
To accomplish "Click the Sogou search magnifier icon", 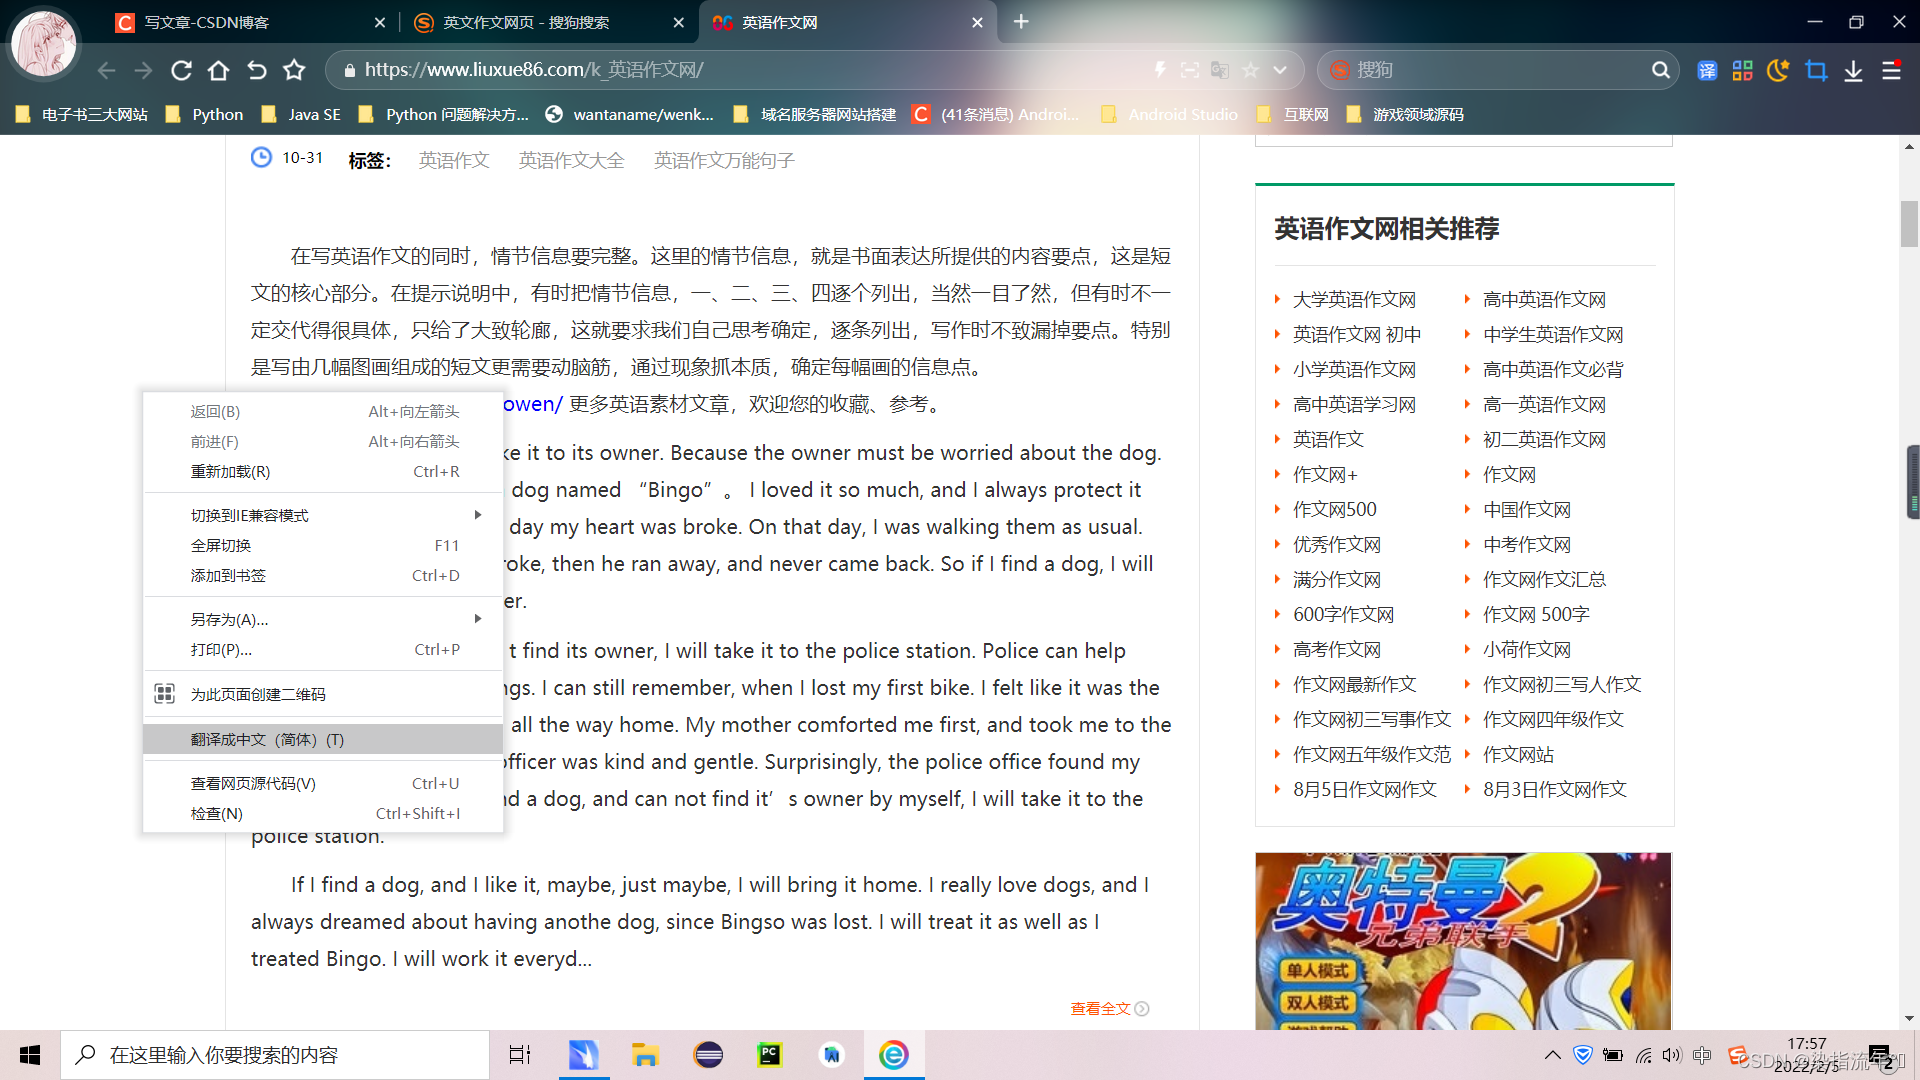I will tap(1660, 70).
